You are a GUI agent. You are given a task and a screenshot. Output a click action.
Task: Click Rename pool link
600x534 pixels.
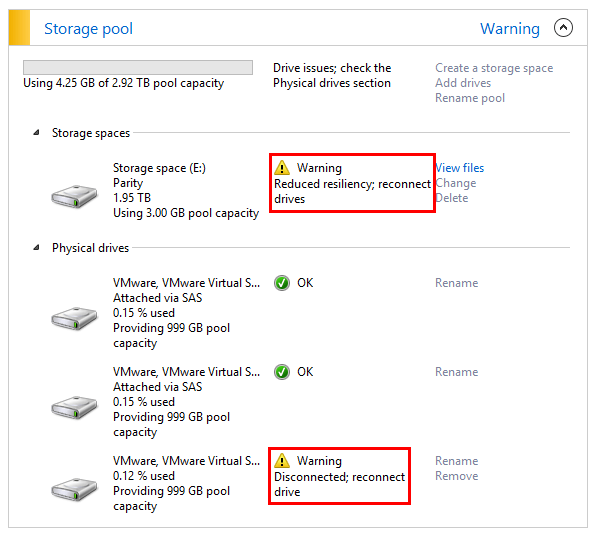pyautogui.click(x=470, y=98)
